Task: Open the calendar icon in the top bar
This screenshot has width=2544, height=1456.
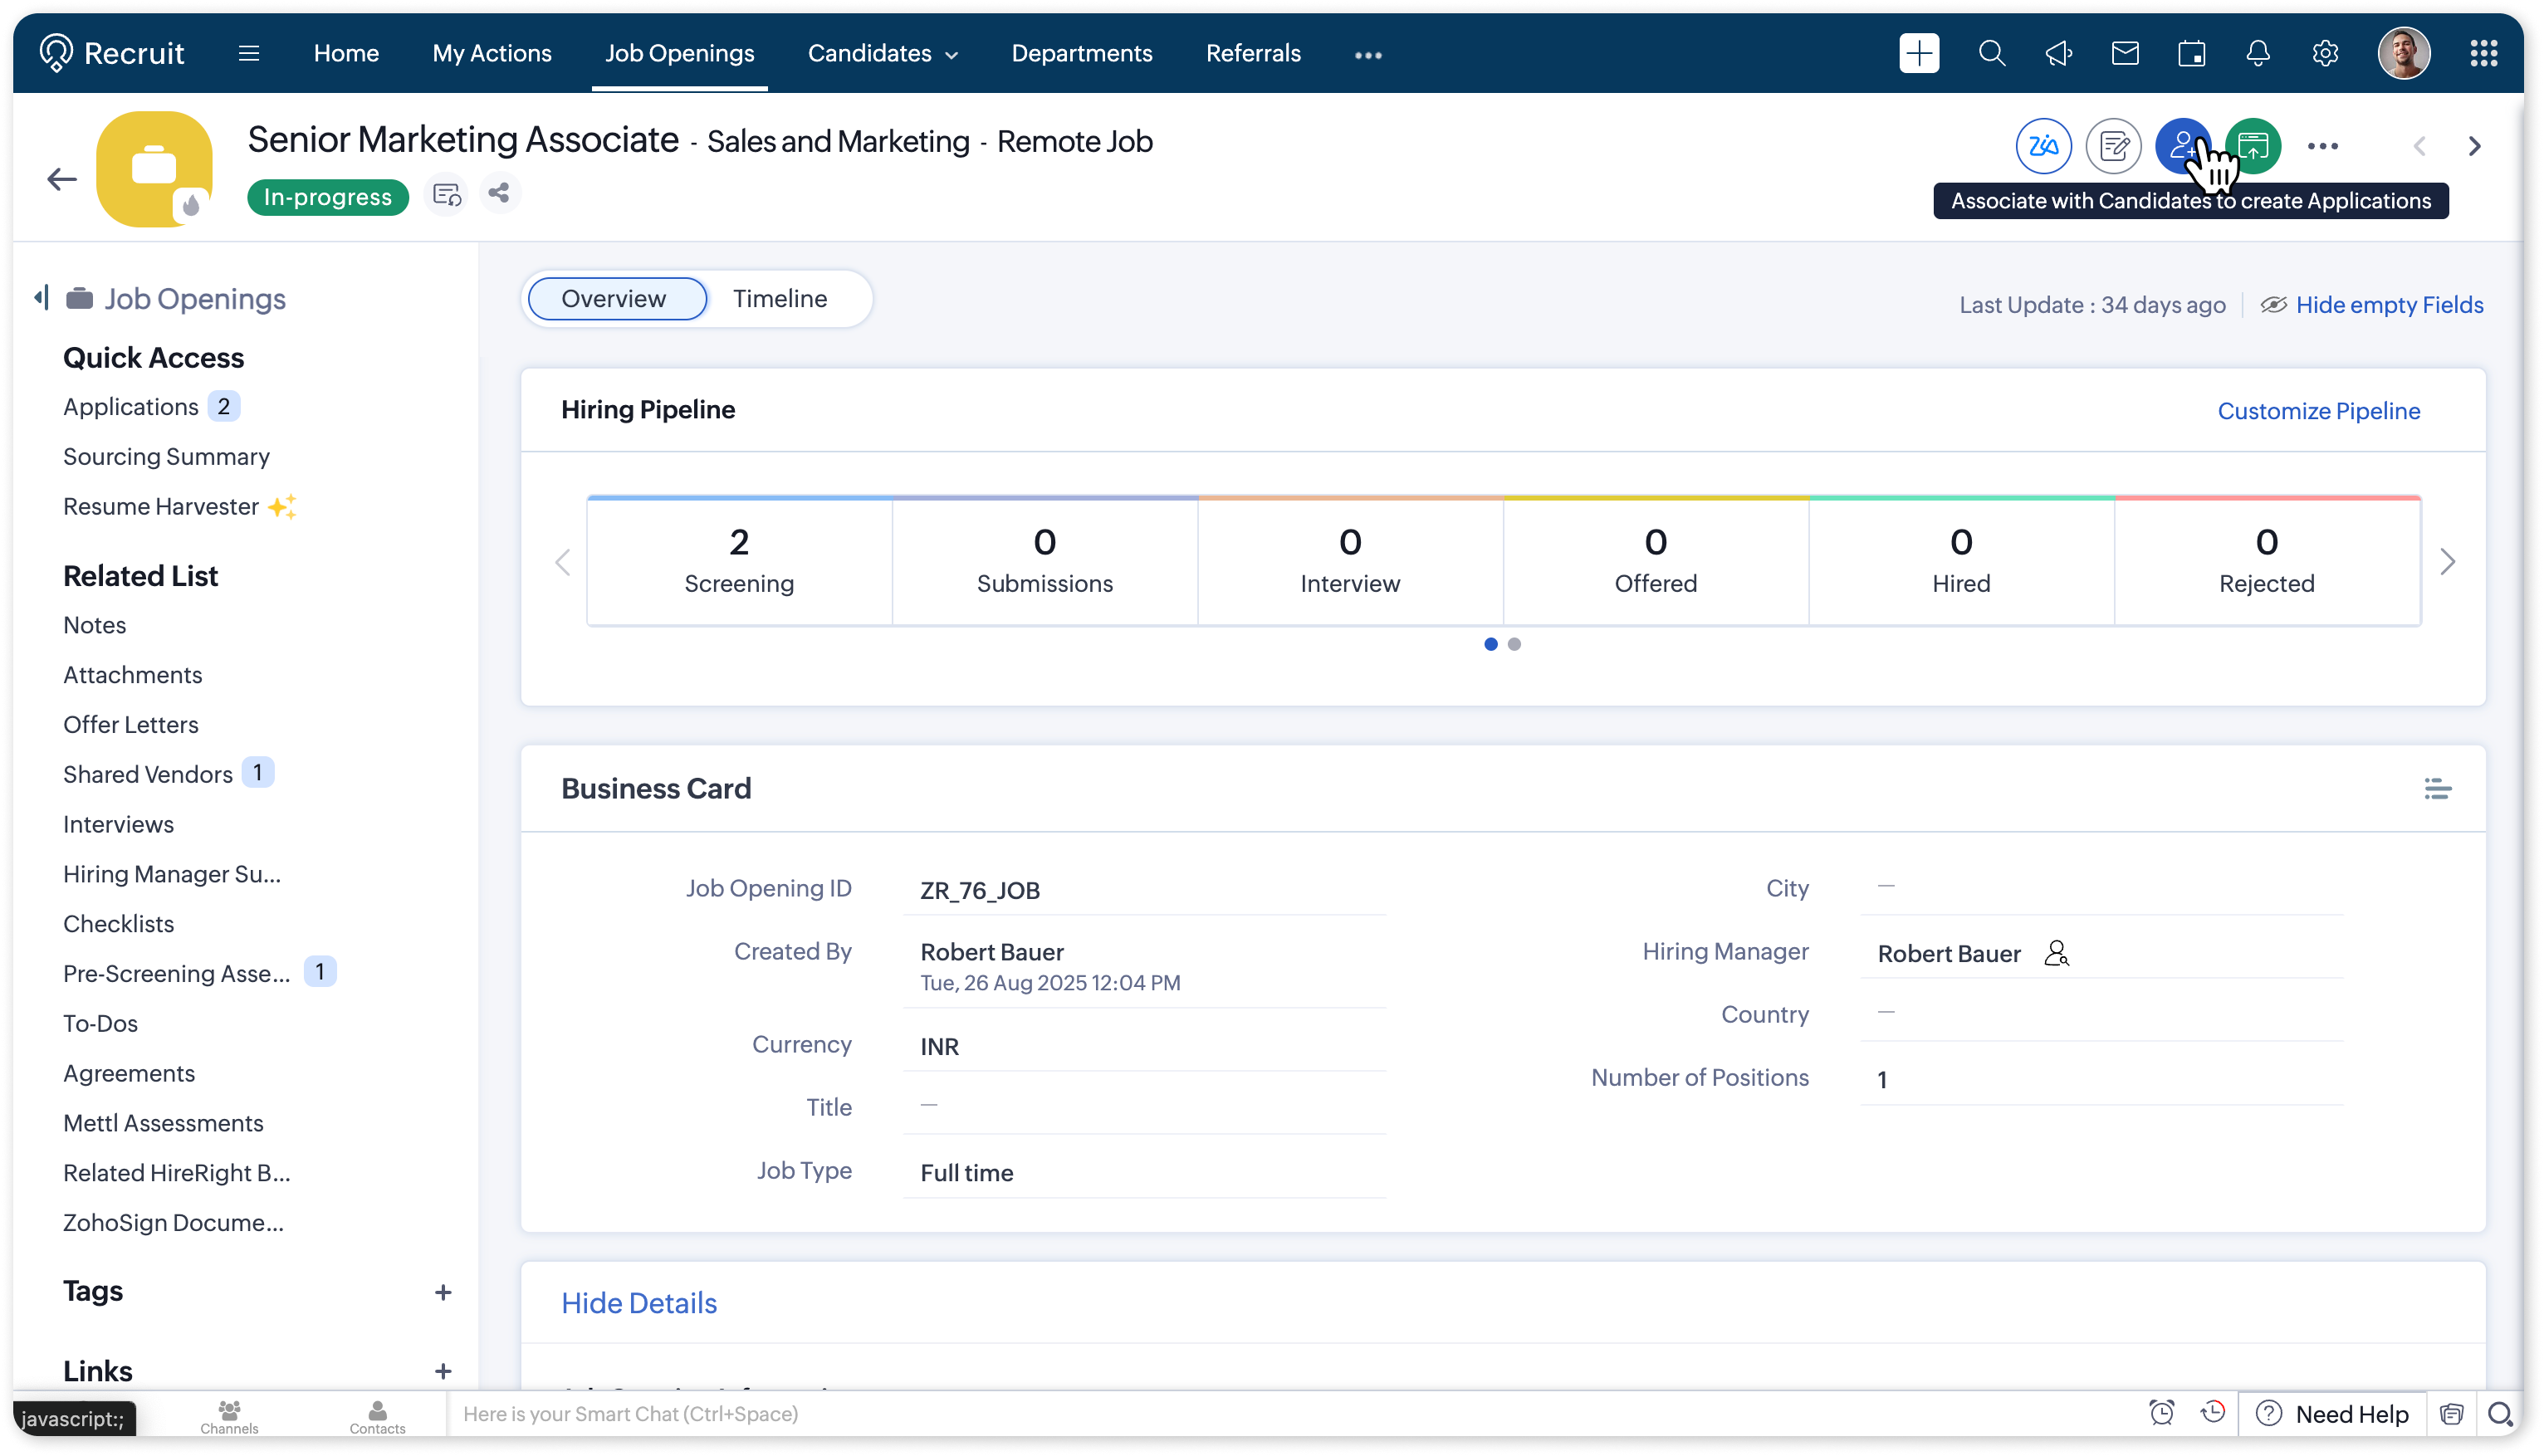Action: pos(2192,53)
